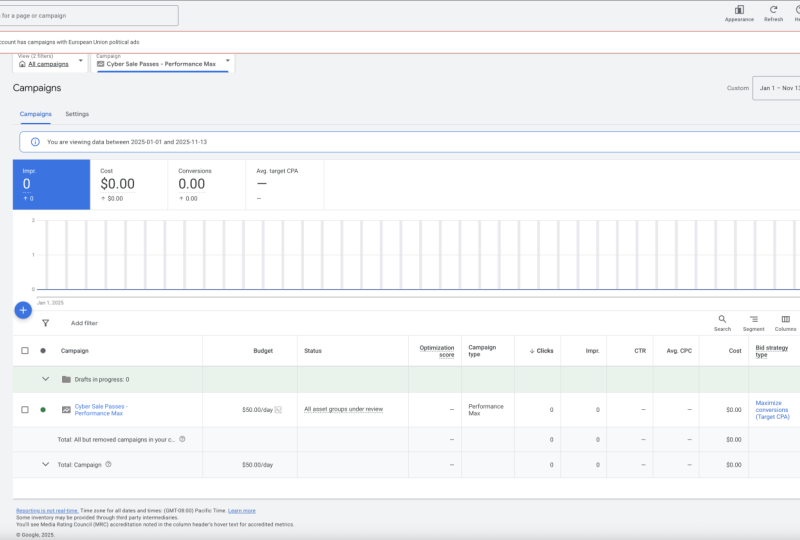This screenshot has width=800, height=540.
Task: Click the Reporting is not real-time link
Action: [47, 510]
